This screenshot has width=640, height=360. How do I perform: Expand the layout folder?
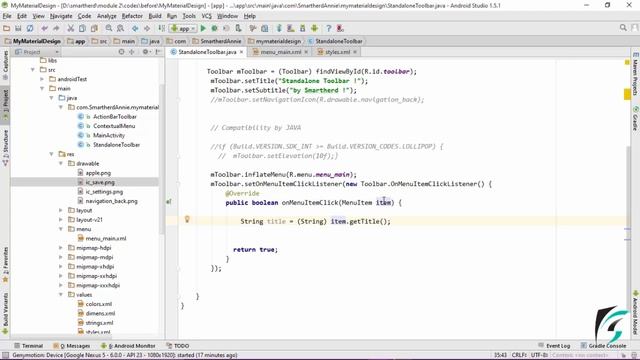click(61, 210)
